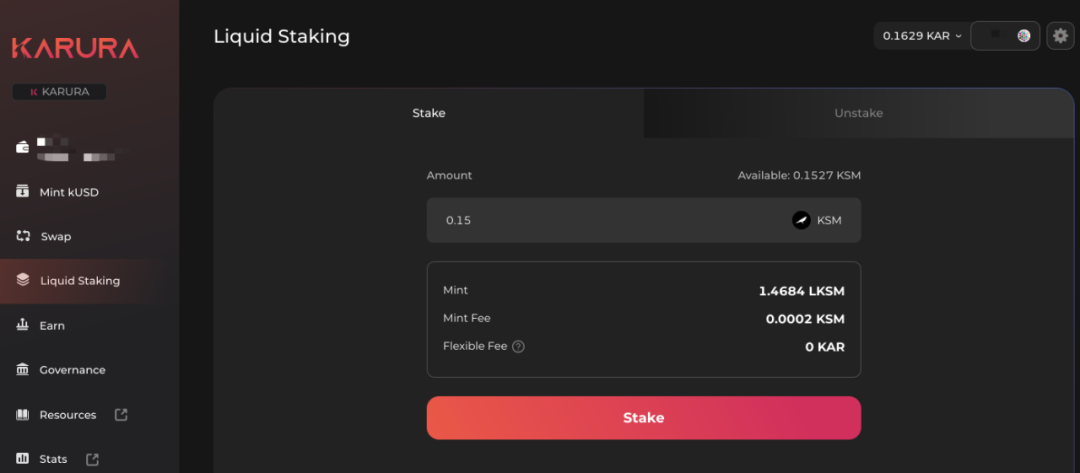Click Available: 0.1527 KSM to use max
Viewport: 1080px width, 473px height.
tap(798, 176)
